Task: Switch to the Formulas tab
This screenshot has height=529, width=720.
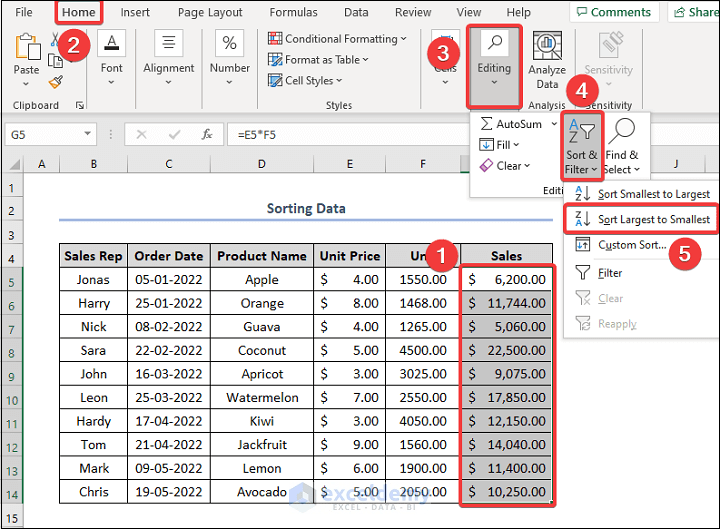Action: click(293, 12)
